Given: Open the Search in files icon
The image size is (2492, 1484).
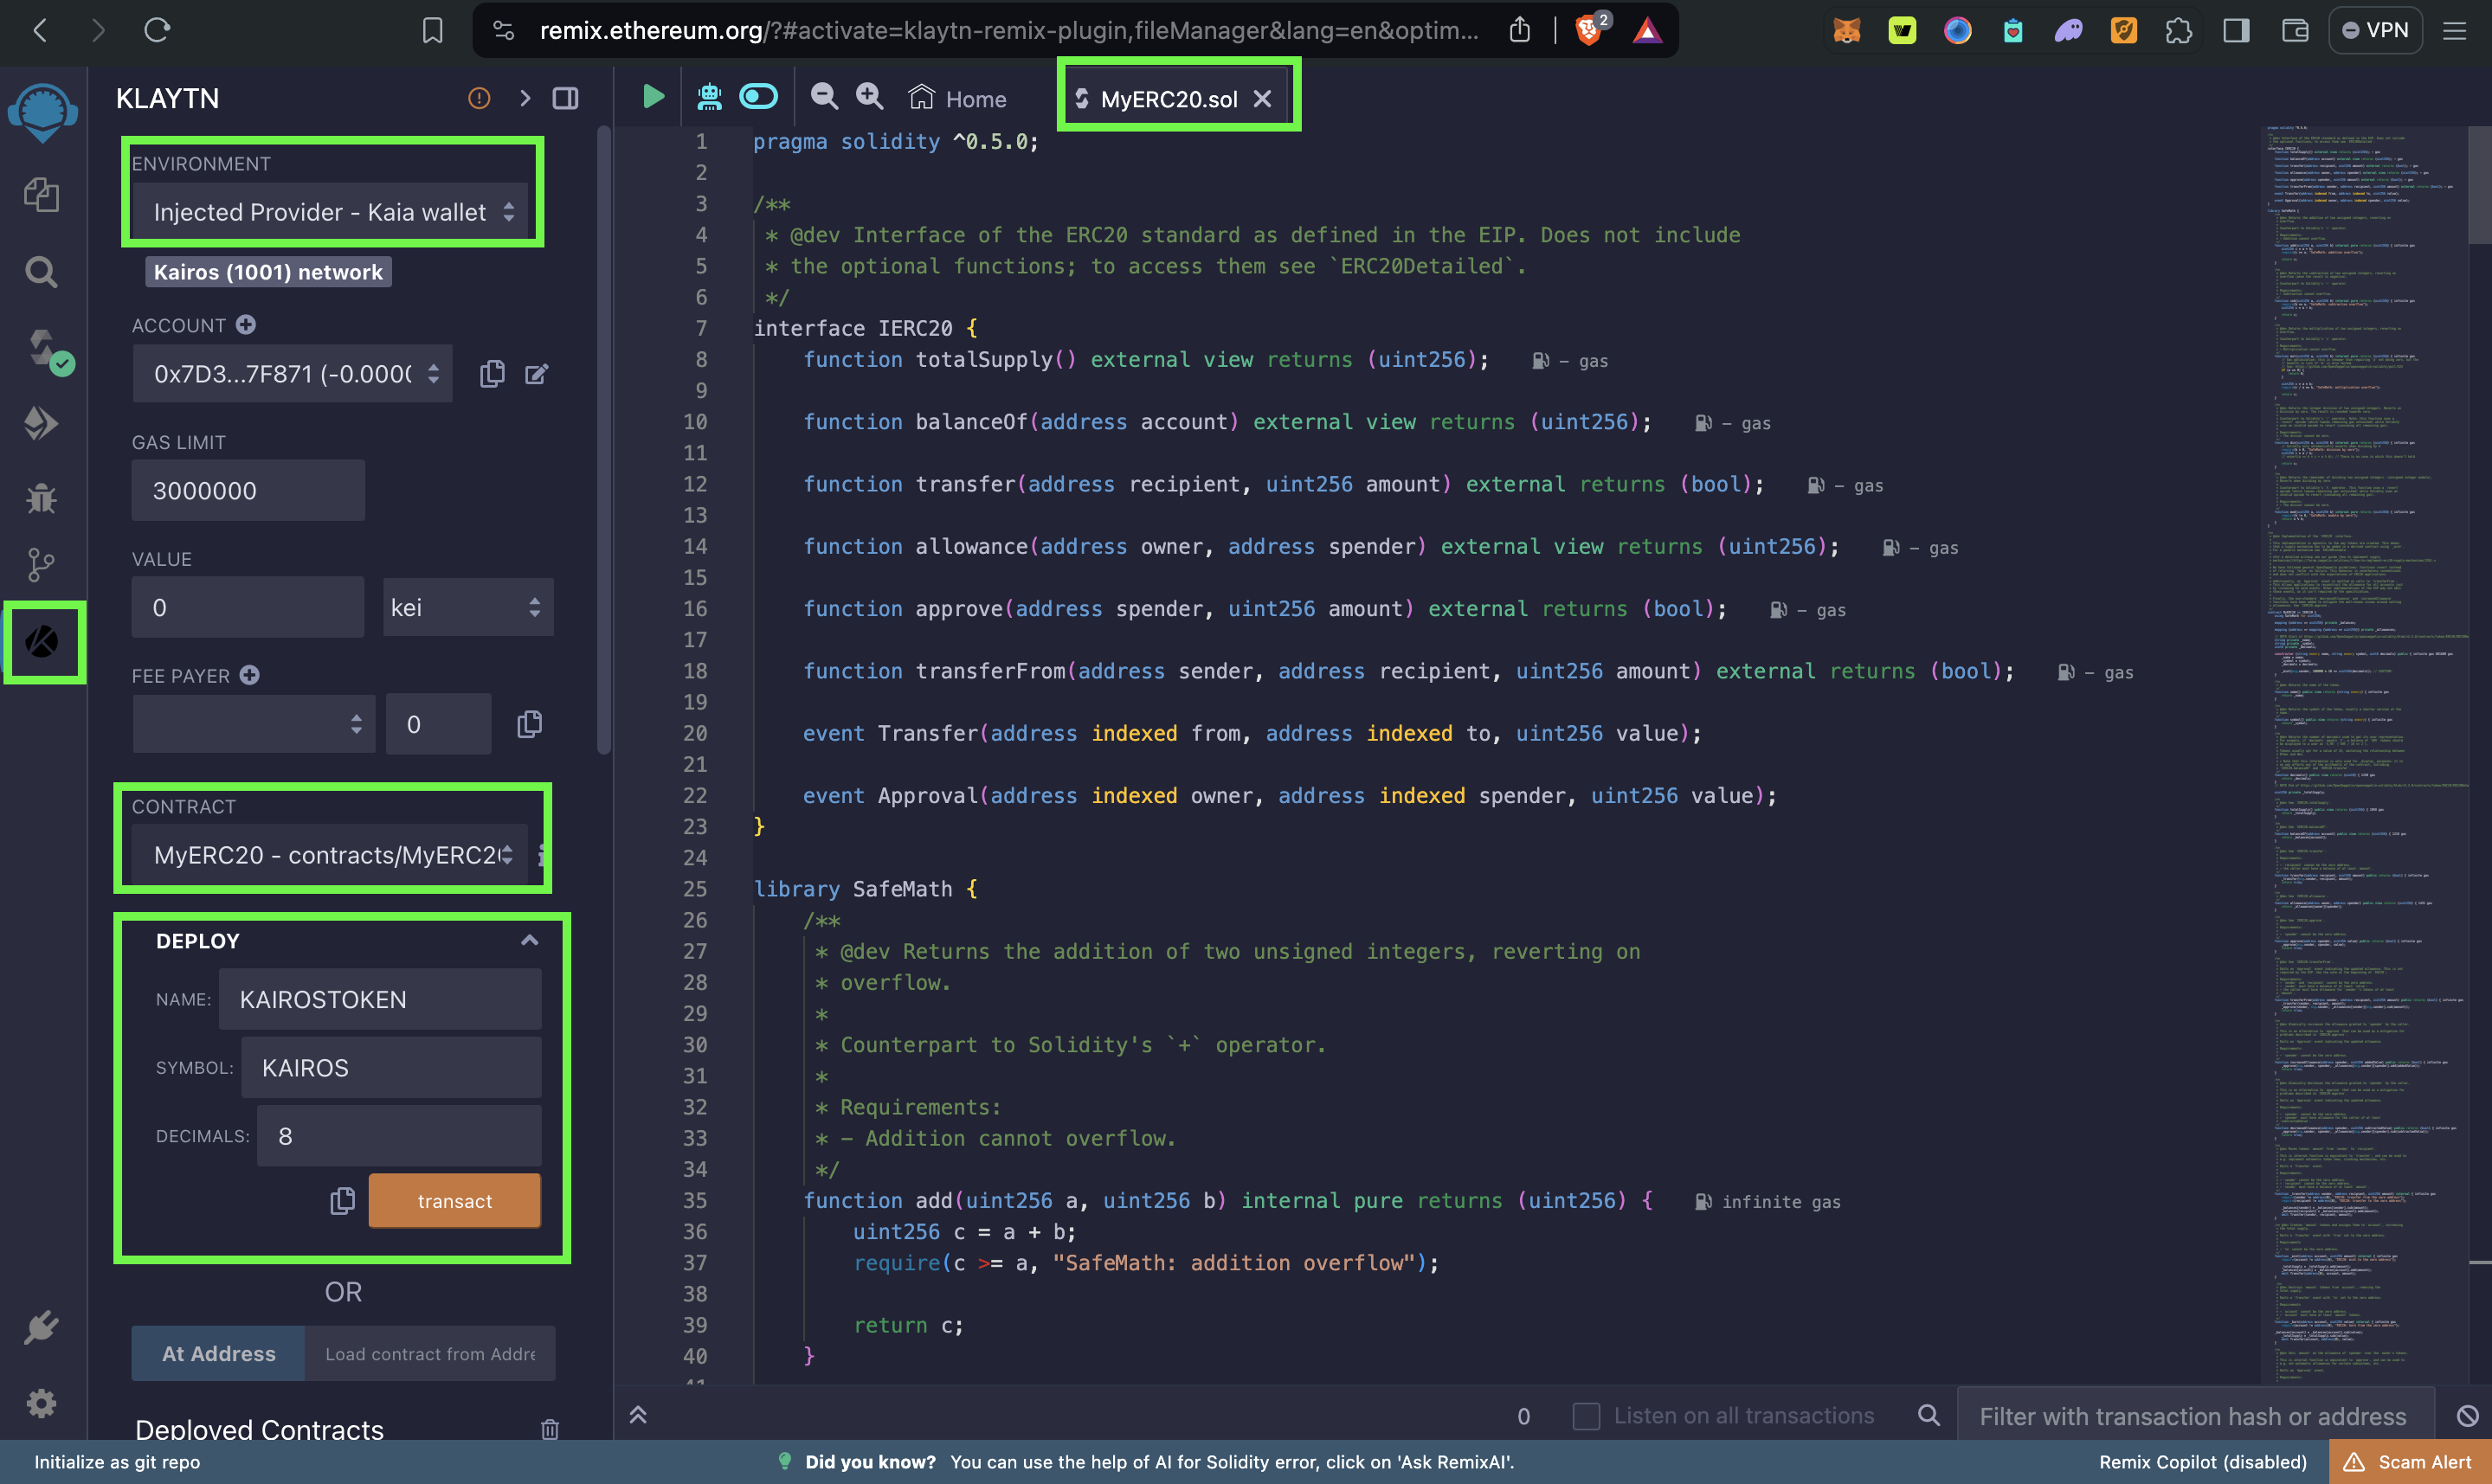Looking at the screenshot, I should click(41, 271).
